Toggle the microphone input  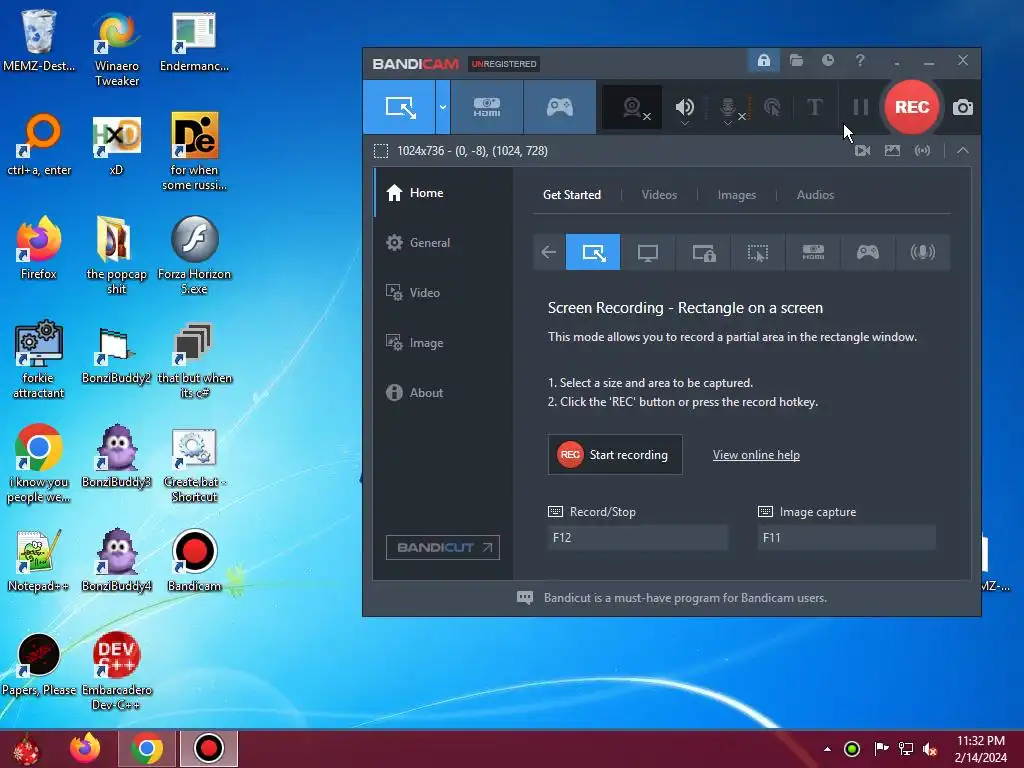[729, 108]
